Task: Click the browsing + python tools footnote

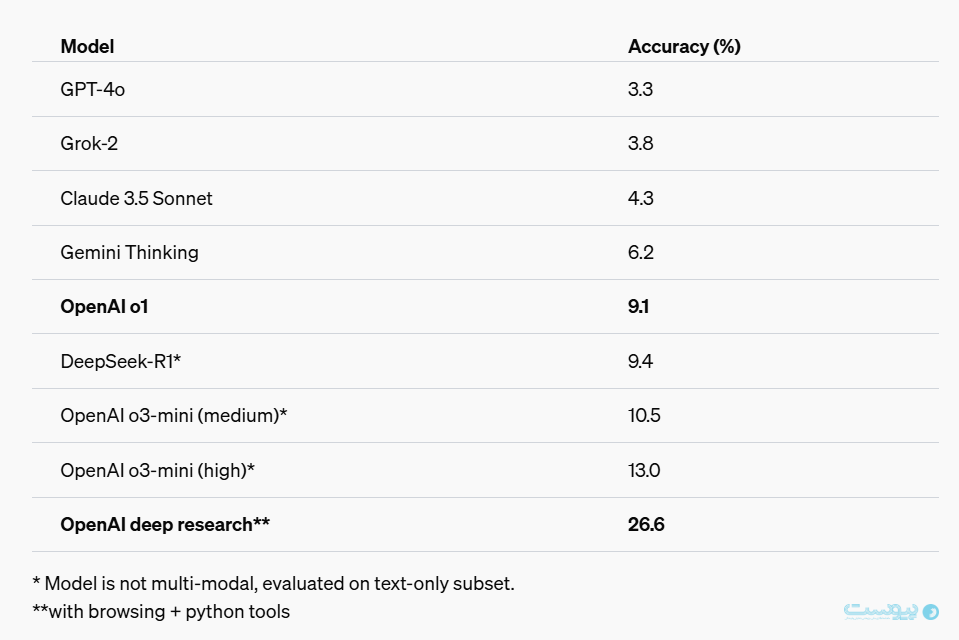Action: (161, 612)
